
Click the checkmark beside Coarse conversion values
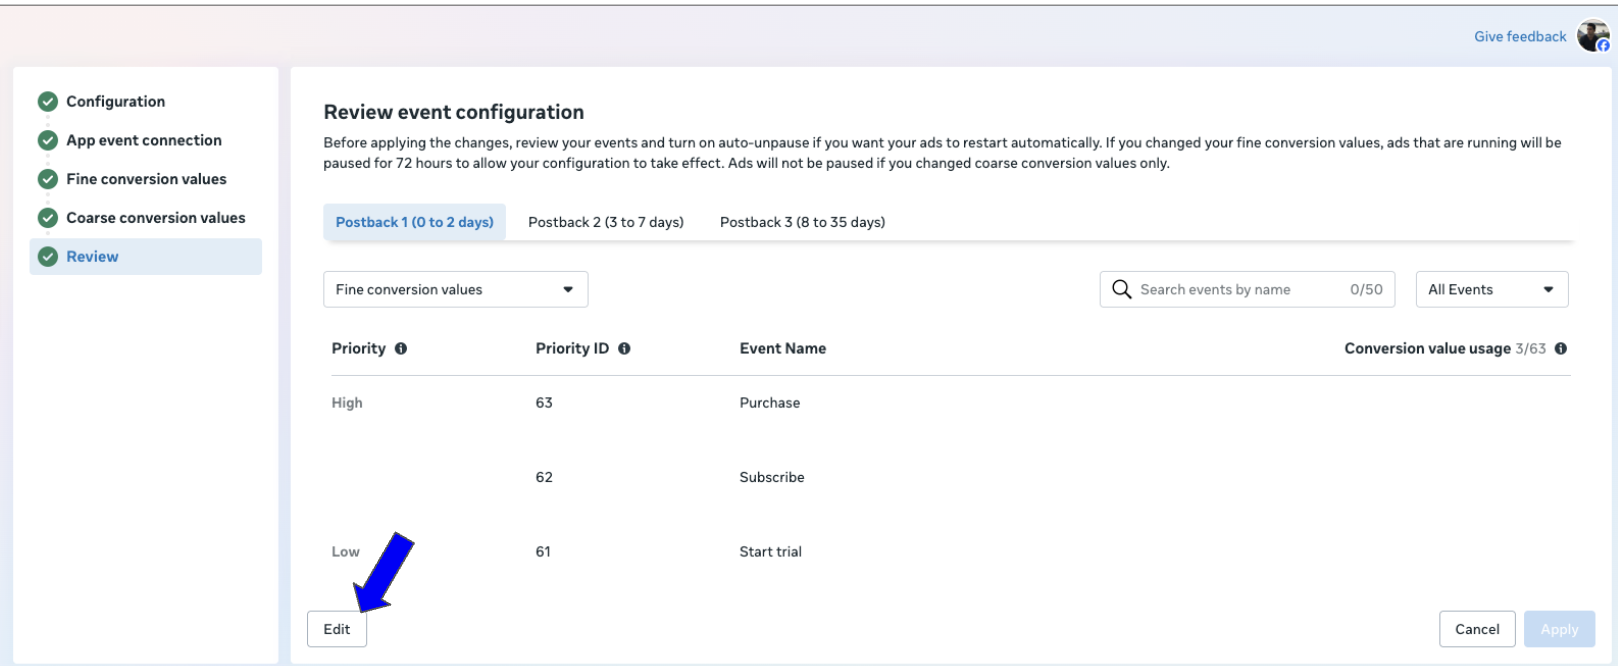[47, 218]
